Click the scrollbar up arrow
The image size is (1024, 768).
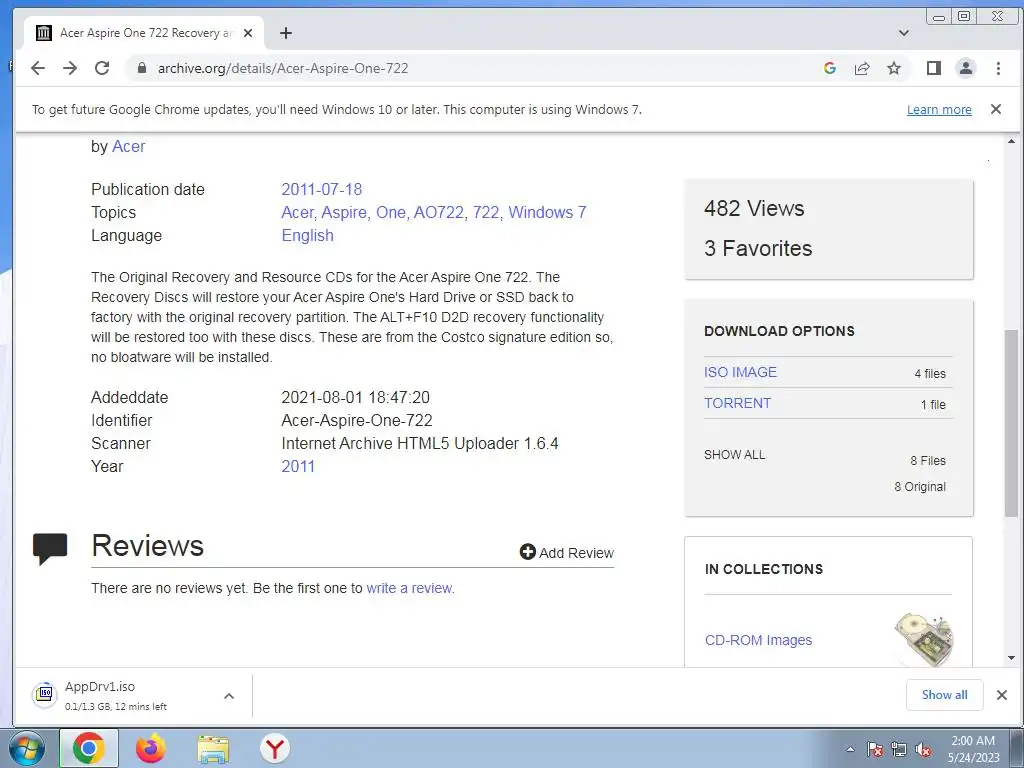pyautogui.click(x=1011, y=142)
